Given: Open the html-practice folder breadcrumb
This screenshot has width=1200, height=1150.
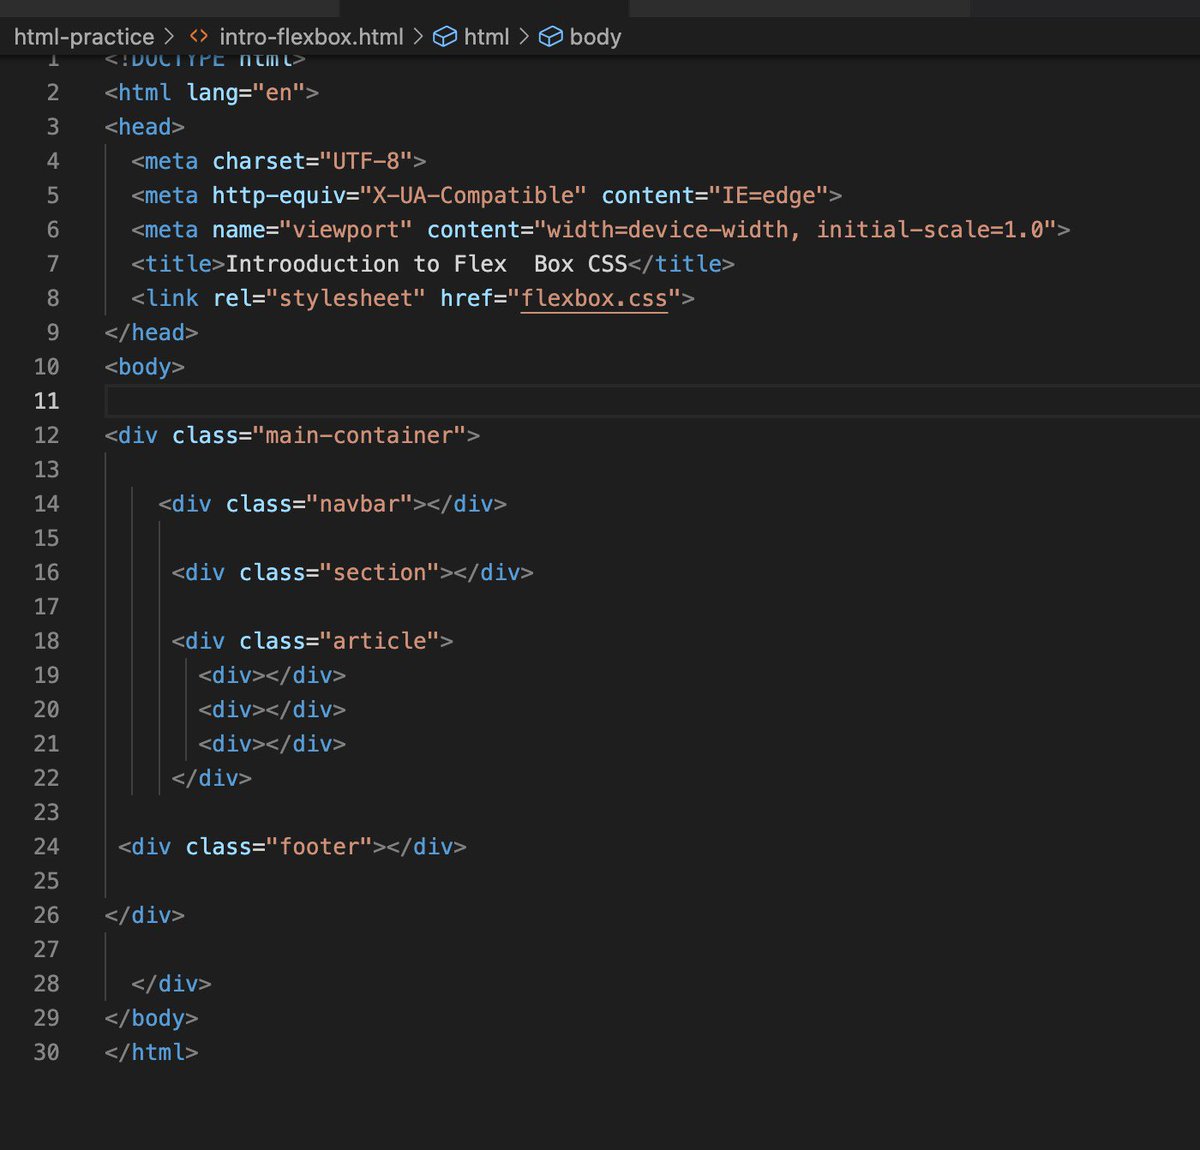Looking at the screenshot, I should tap(84, 36).
